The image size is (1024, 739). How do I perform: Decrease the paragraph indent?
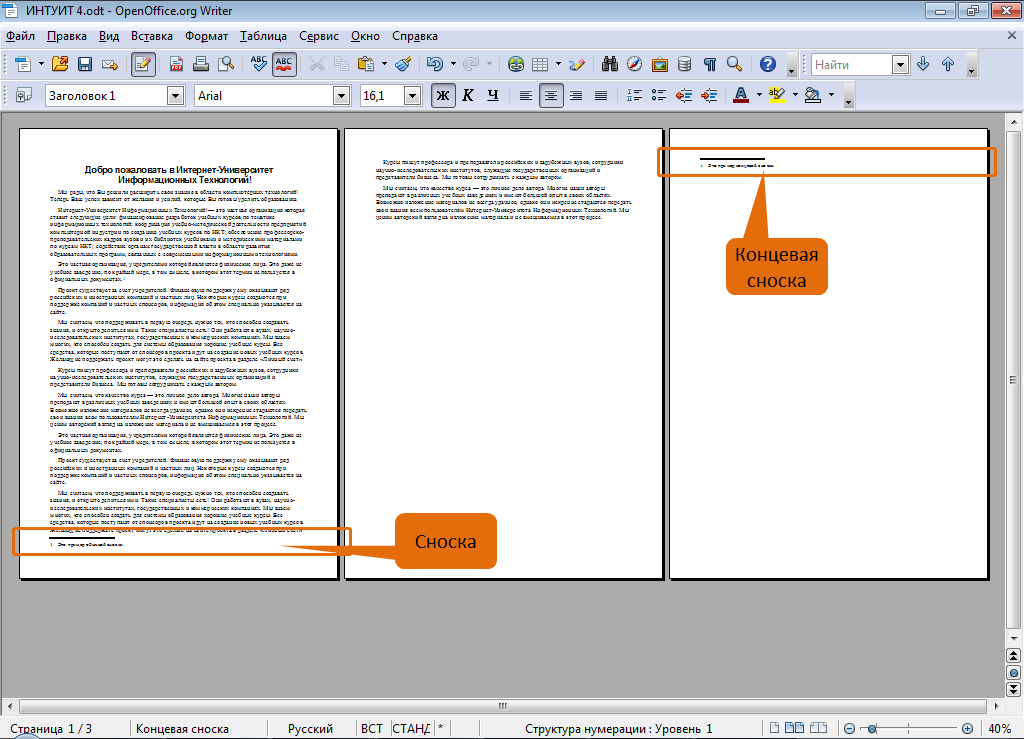[684, 96]
